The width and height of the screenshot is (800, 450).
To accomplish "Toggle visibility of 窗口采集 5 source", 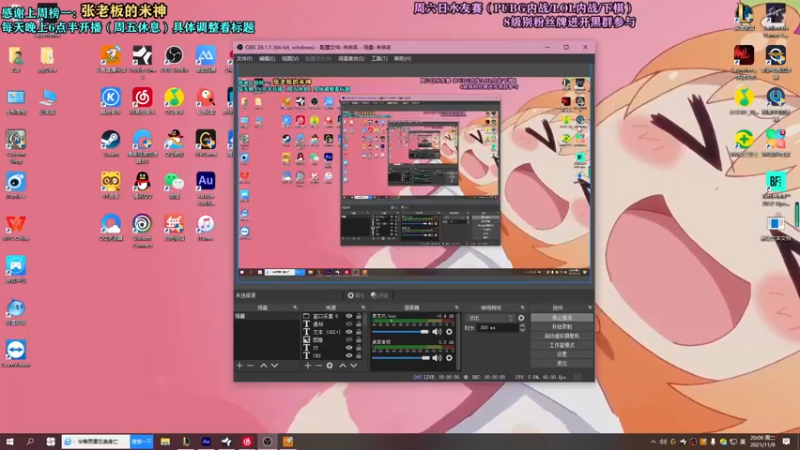I will pyautogui.click(x=349, y=316).
